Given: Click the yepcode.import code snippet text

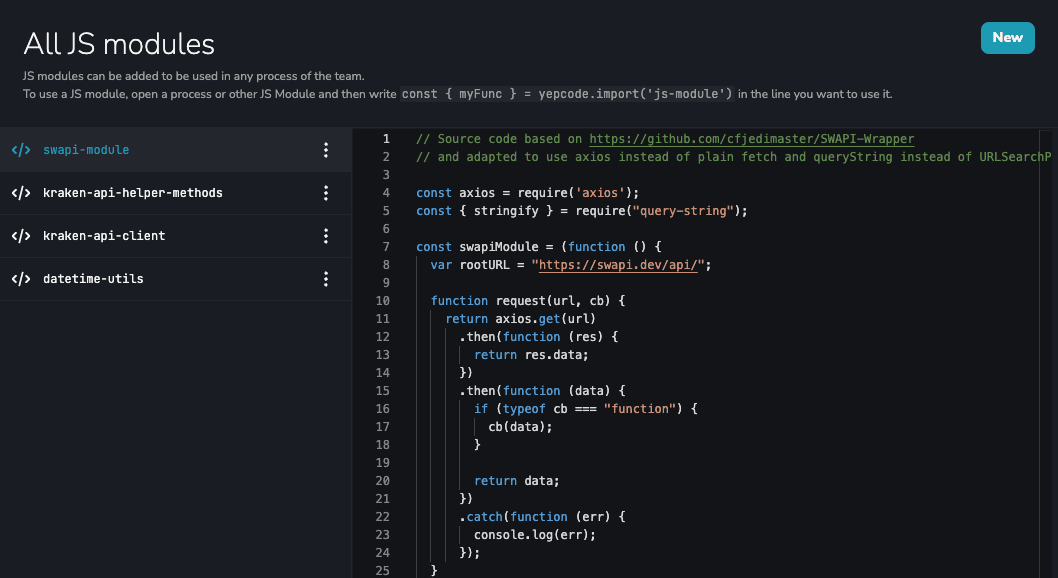Looking at the screenshot, I should click(567, 94).
